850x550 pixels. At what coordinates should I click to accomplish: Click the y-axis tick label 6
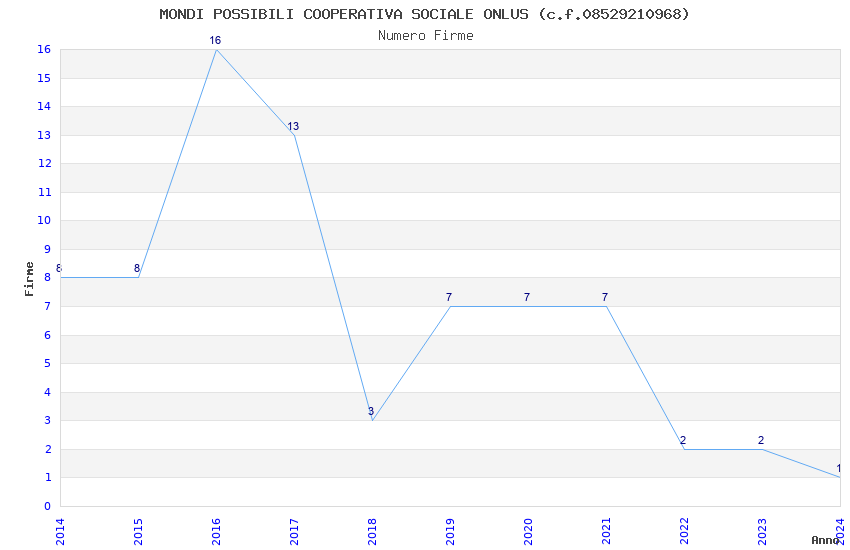coord(48,335)
